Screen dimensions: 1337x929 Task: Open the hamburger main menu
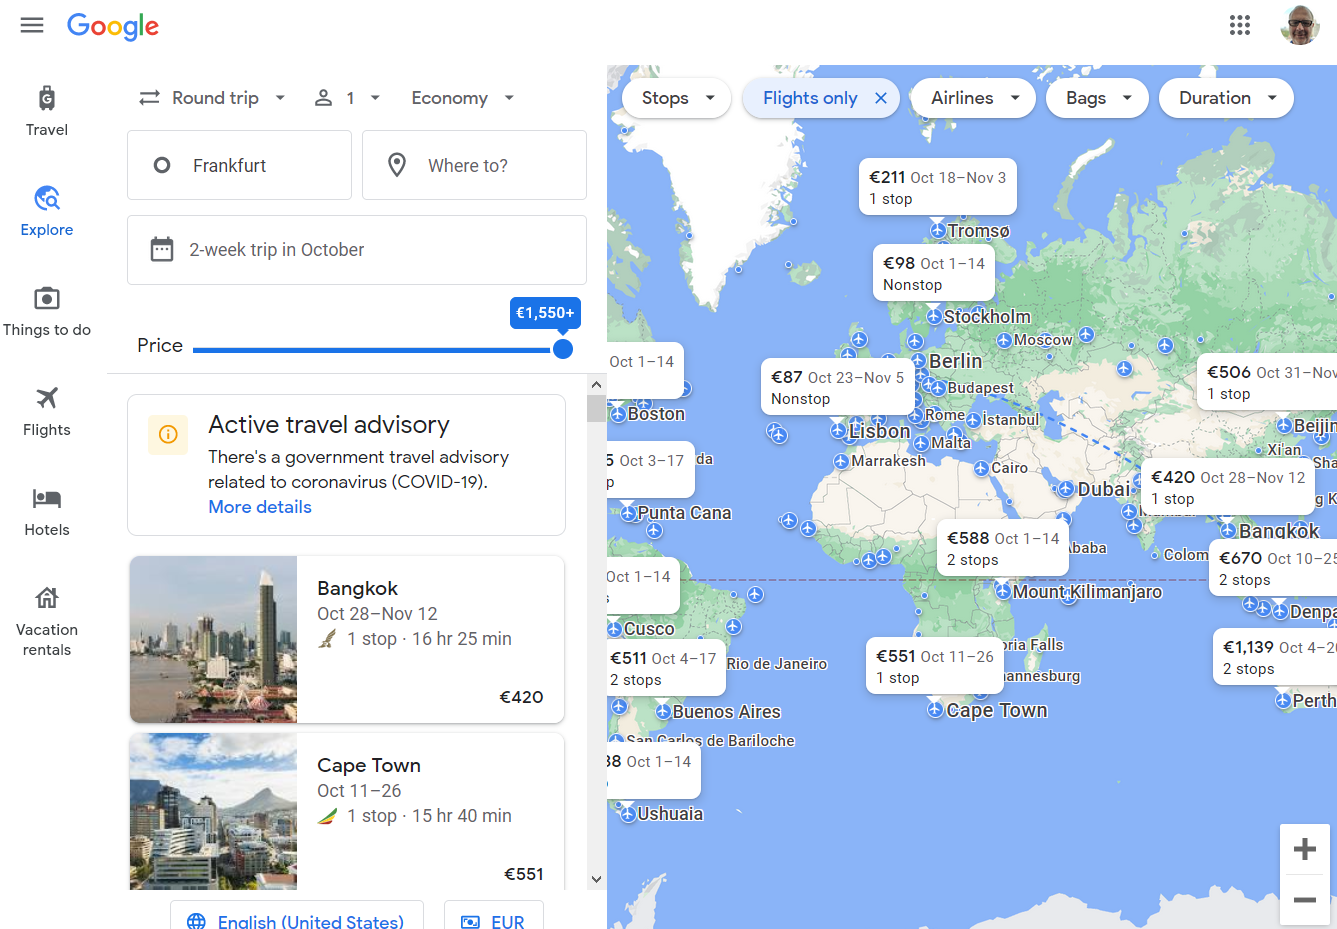[32, 25]
